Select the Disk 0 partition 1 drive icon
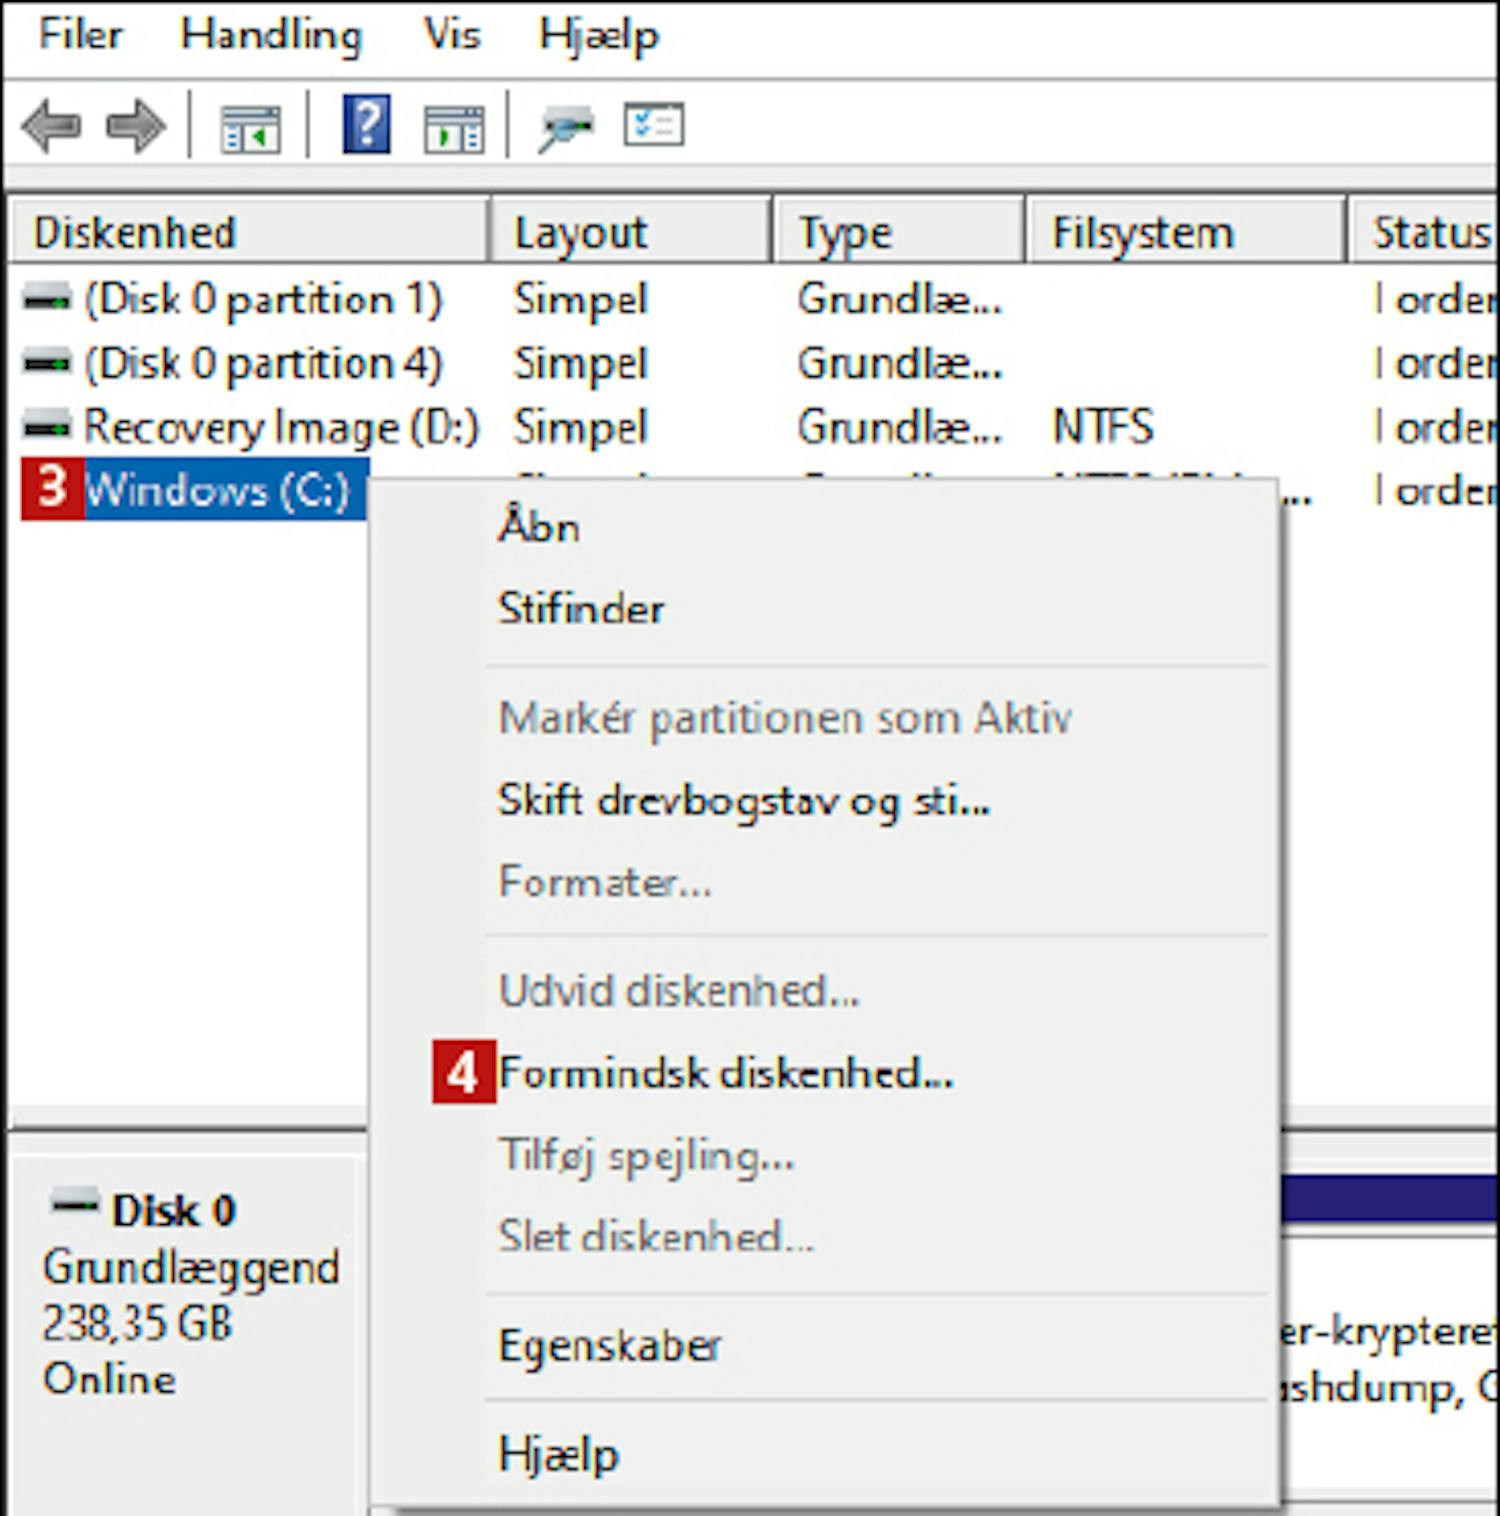 coord(47,299)
